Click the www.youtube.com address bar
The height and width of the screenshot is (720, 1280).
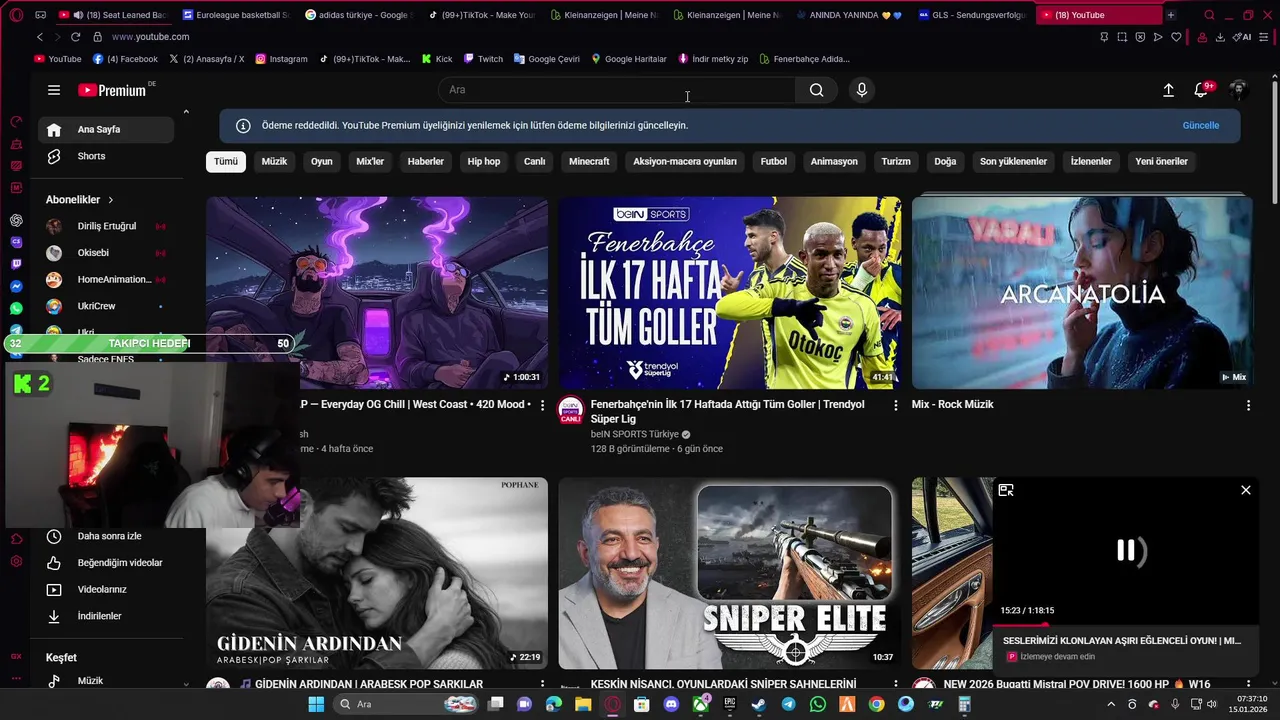point(150,37)
